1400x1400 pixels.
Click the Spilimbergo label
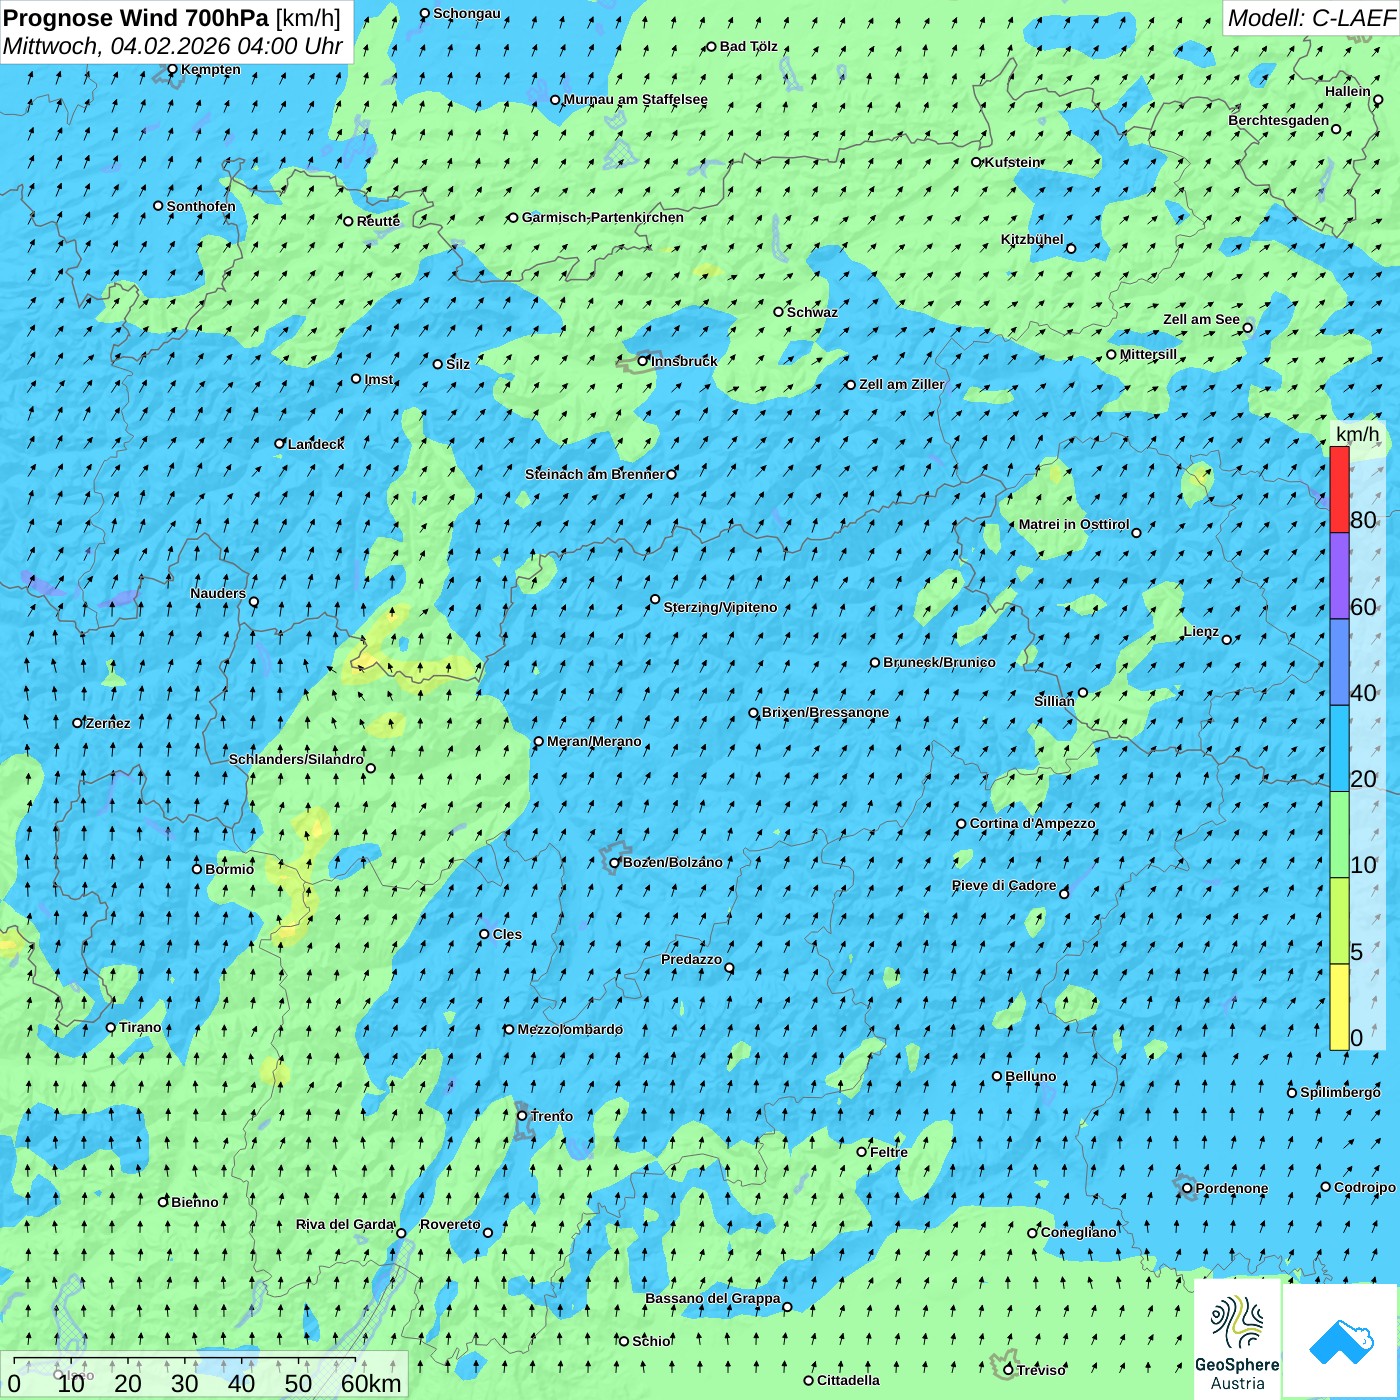pyautogui.click(x=1340, y=1092)
